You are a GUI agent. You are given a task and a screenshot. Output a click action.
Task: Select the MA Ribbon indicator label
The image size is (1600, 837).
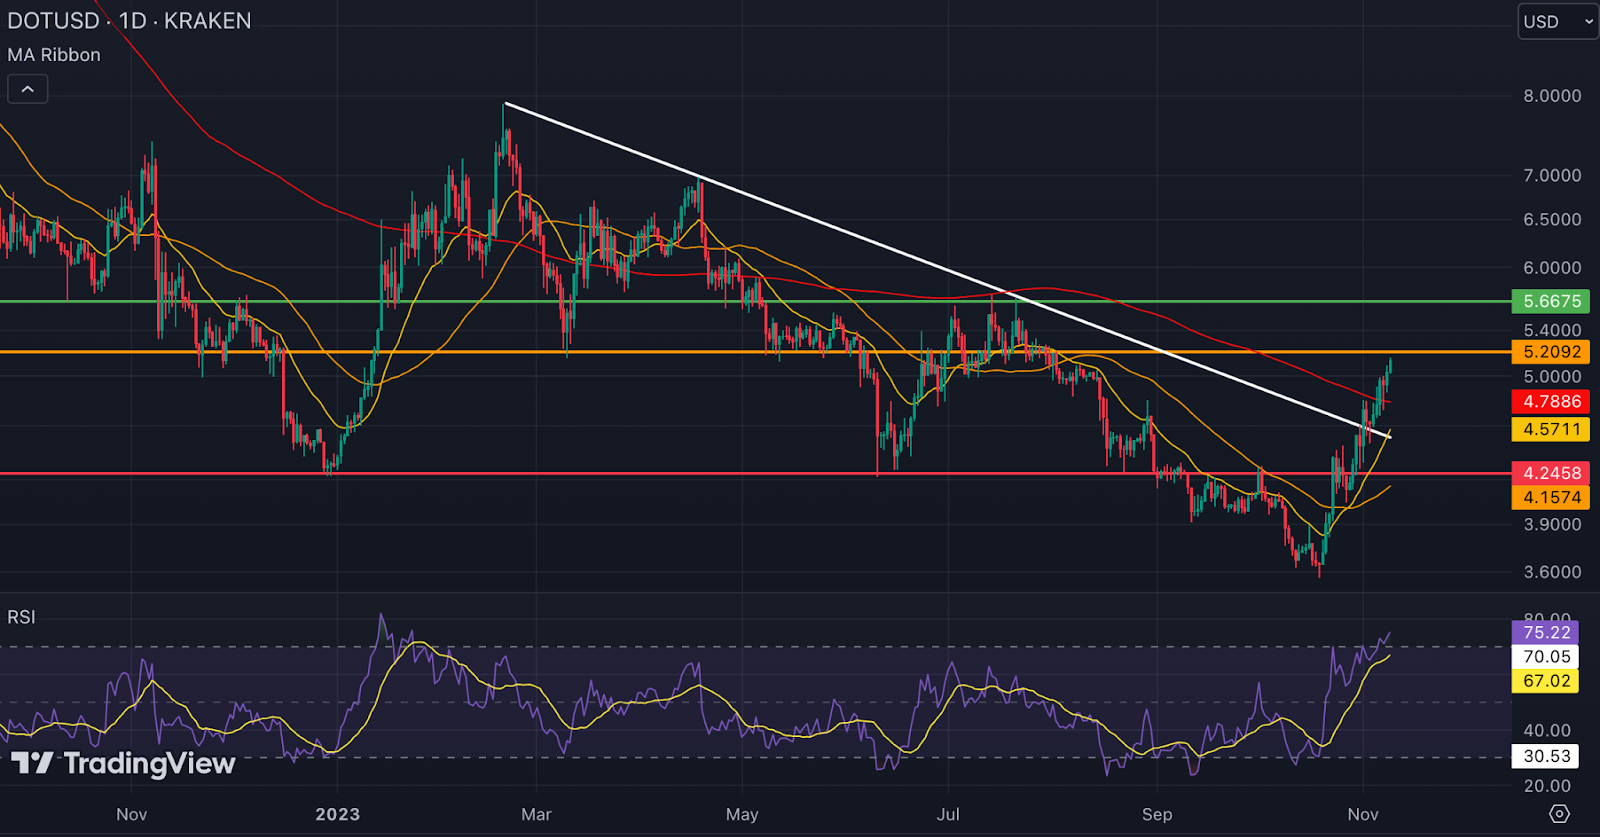point(54,55)
